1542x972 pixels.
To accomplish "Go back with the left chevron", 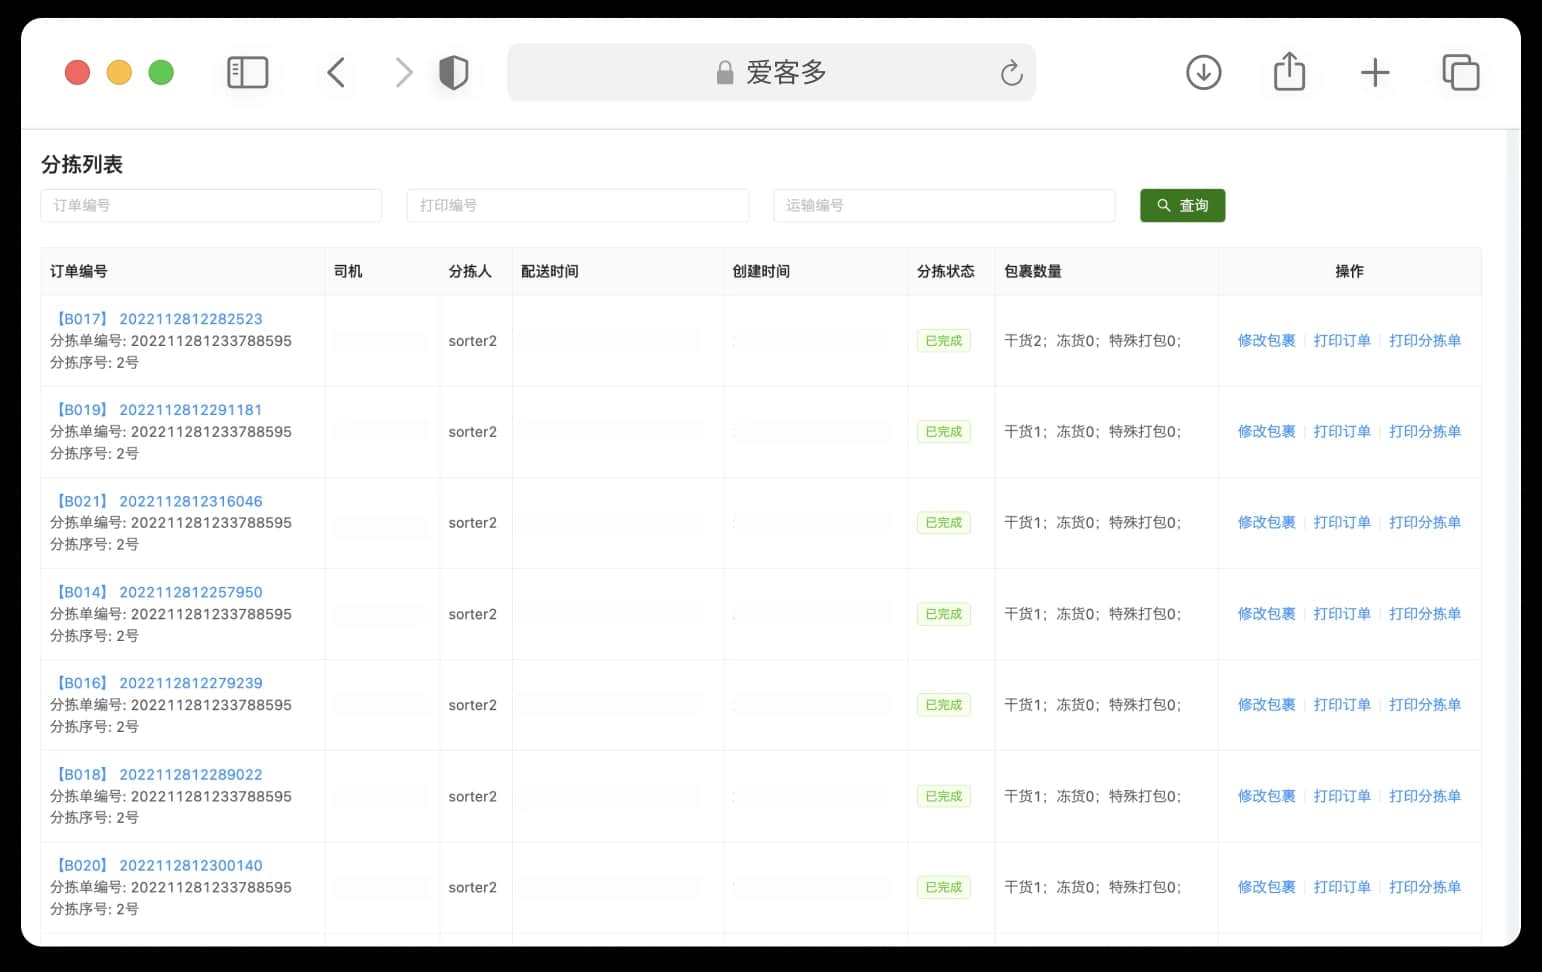I will pyautogui.click(x=336, y=72).
